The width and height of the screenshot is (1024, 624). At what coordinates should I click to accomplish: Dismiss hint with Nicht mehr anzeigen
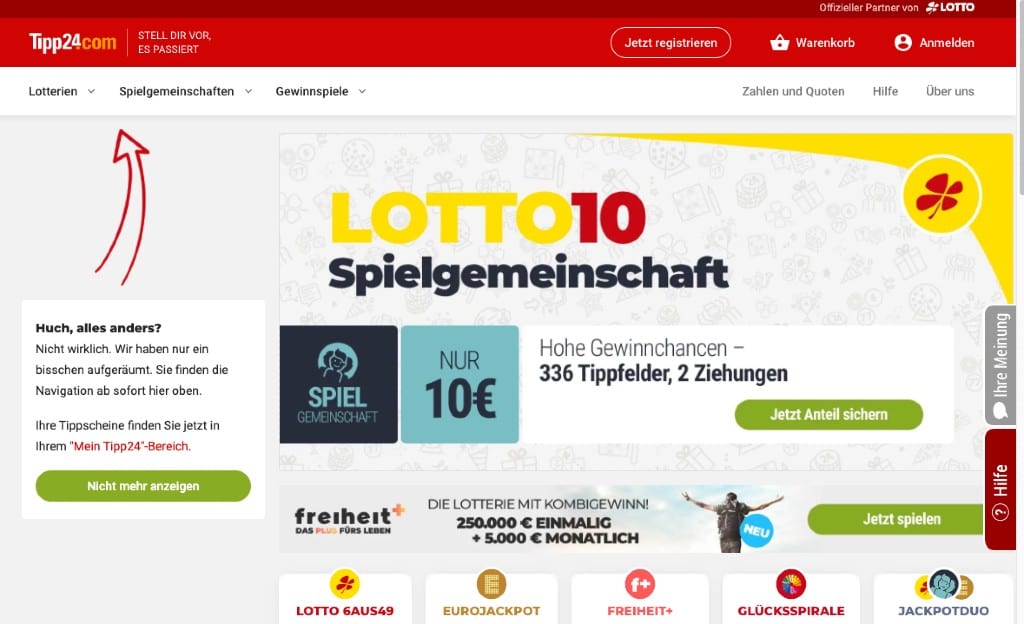pyautogui.click(x=143, y=486)
